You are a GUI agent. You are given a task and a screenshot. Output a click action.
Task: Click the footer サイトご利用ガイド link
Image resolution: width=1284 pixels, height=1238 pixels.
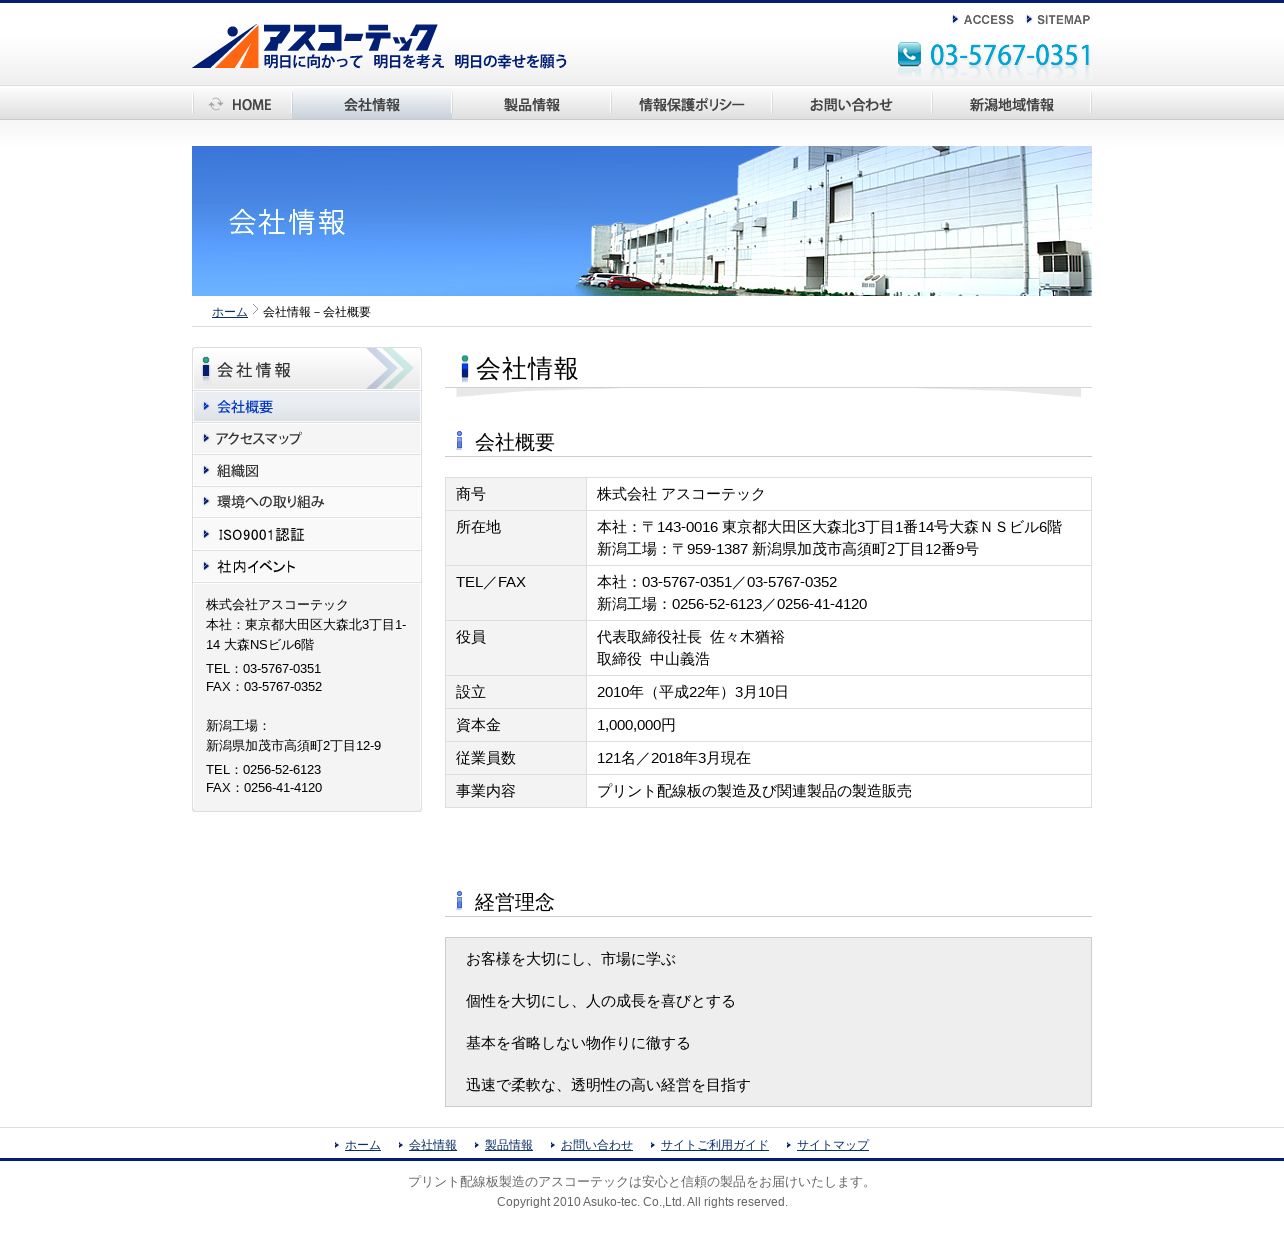715,1145
